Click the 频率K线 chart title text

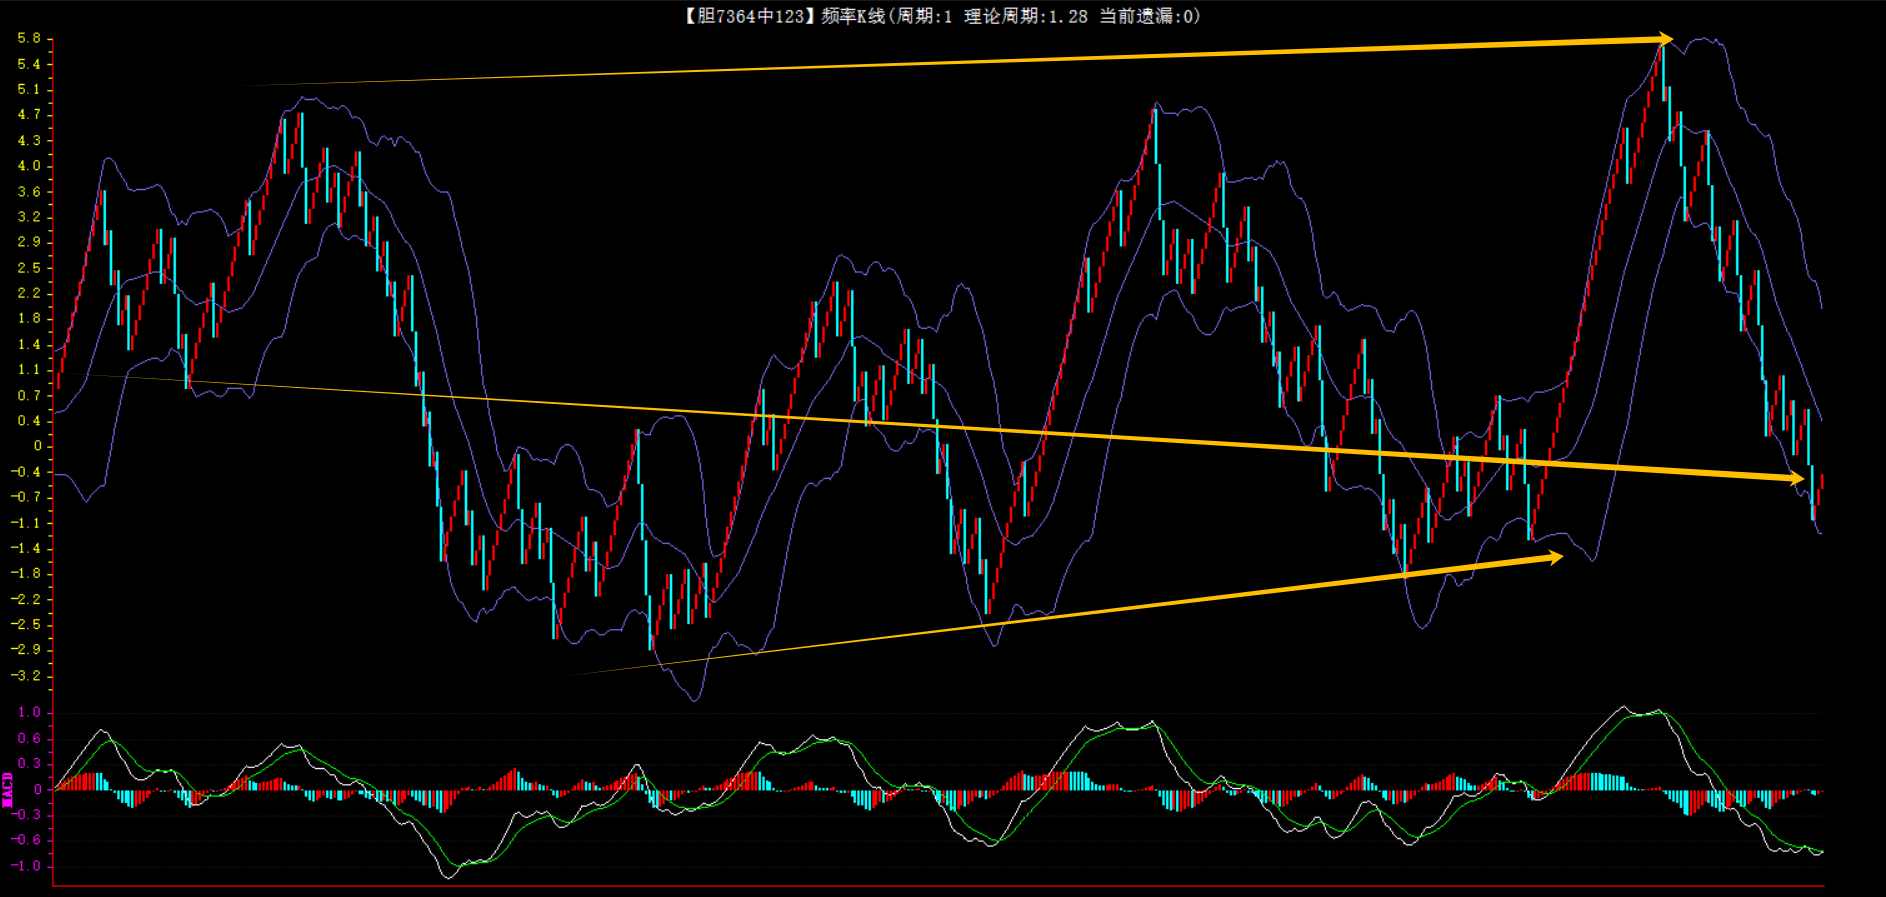point(853,16)
